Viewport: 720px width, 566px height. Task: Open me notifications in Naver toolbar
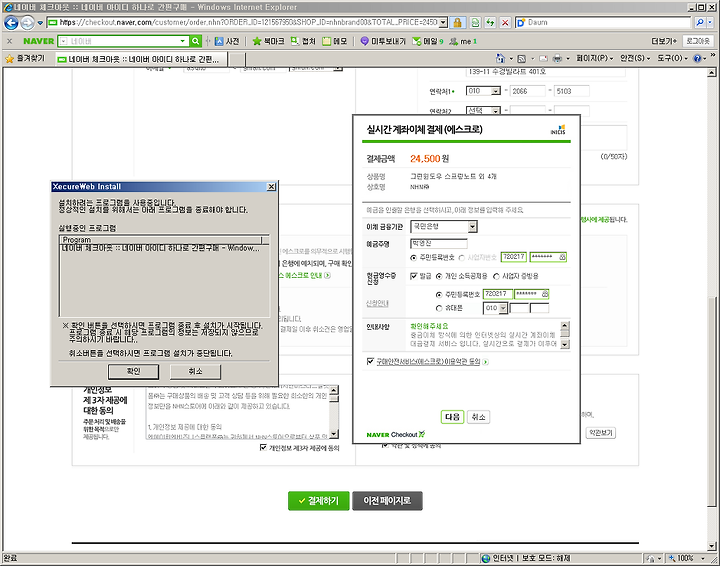(463, 41)
